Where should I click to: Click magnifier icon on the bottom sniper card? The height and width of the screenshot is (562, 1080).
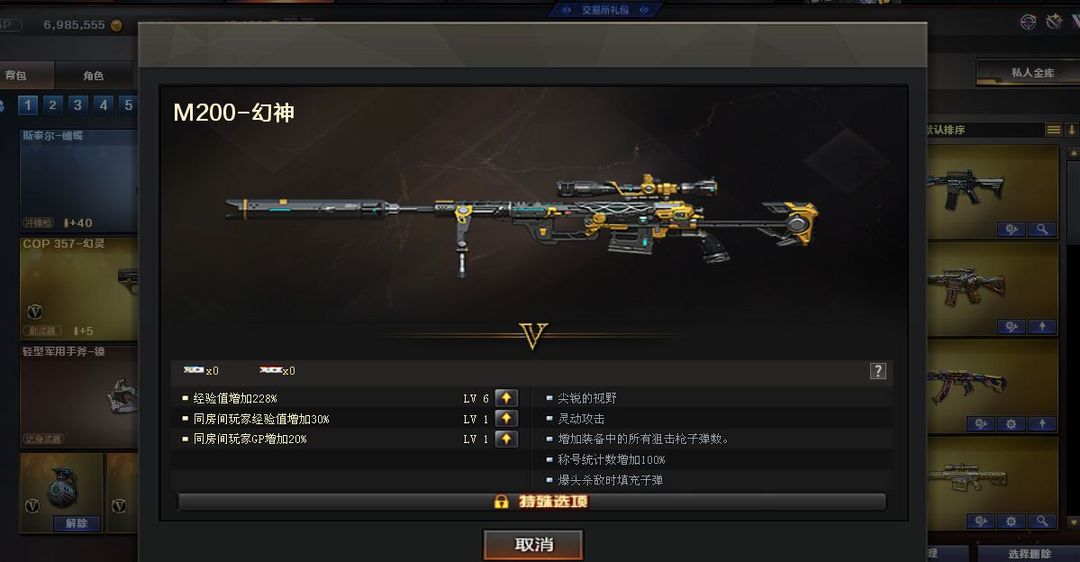1042,521
